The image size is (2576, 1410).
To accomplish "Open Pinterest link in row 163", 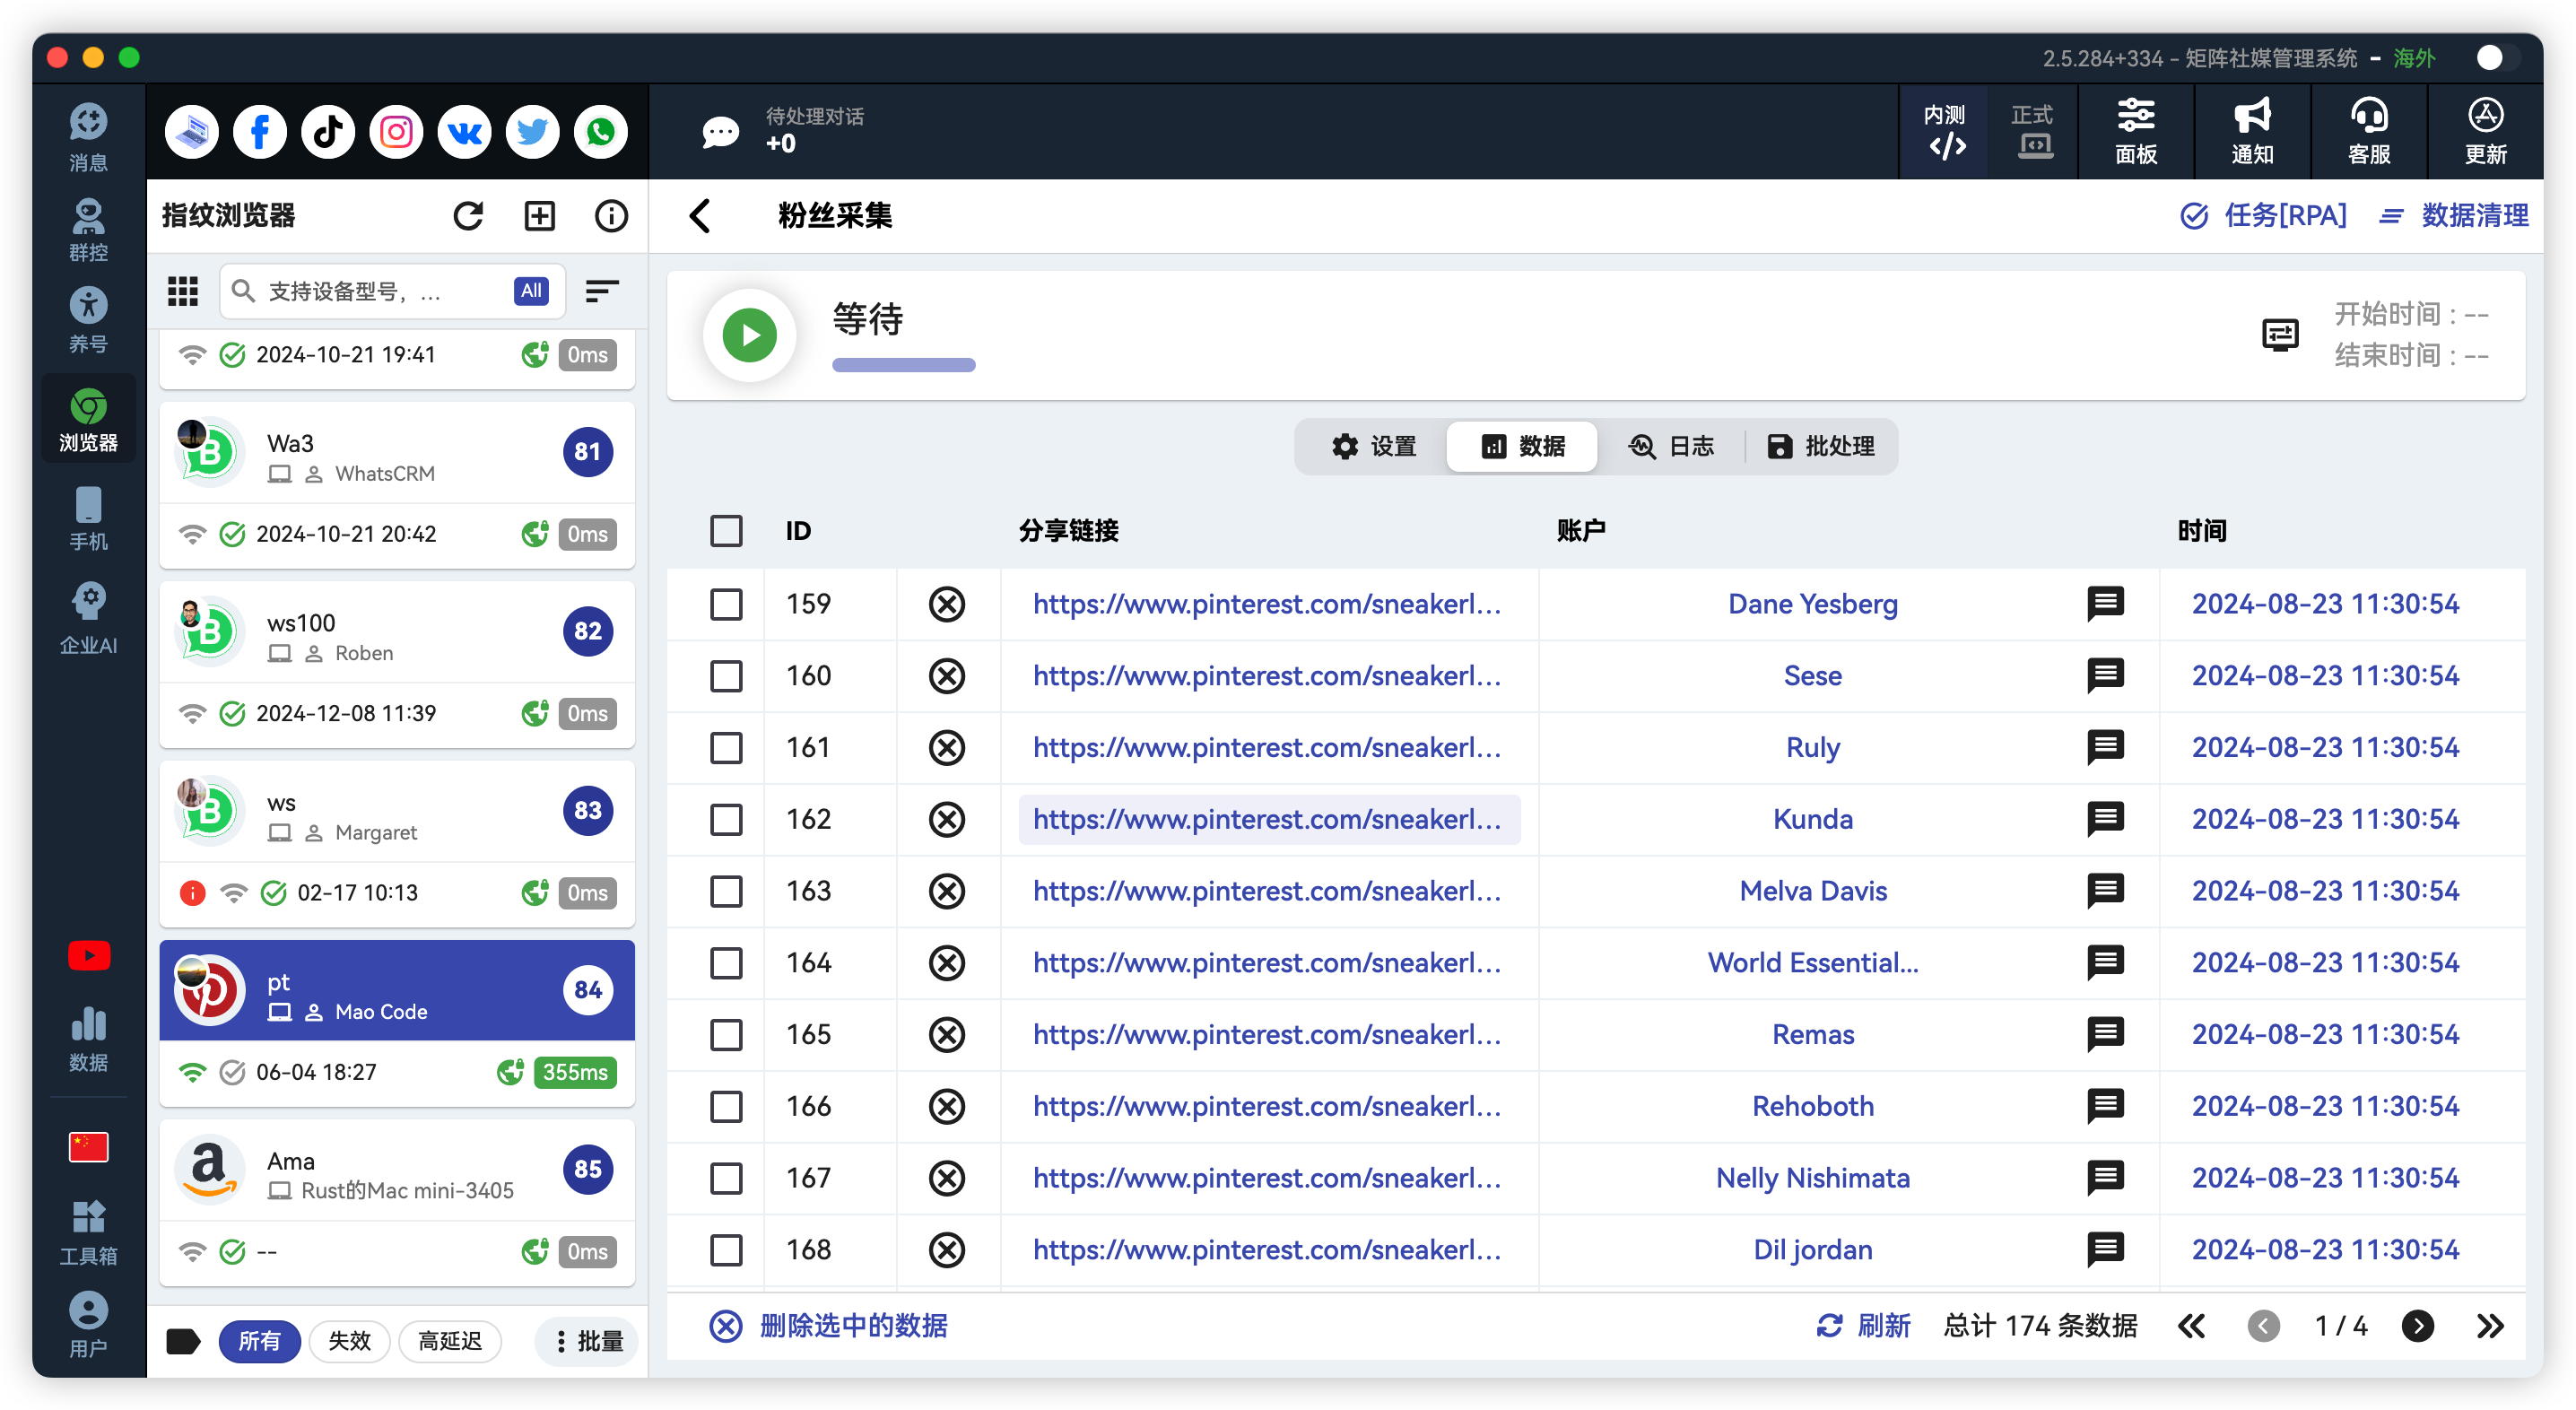I will 1267,891.
